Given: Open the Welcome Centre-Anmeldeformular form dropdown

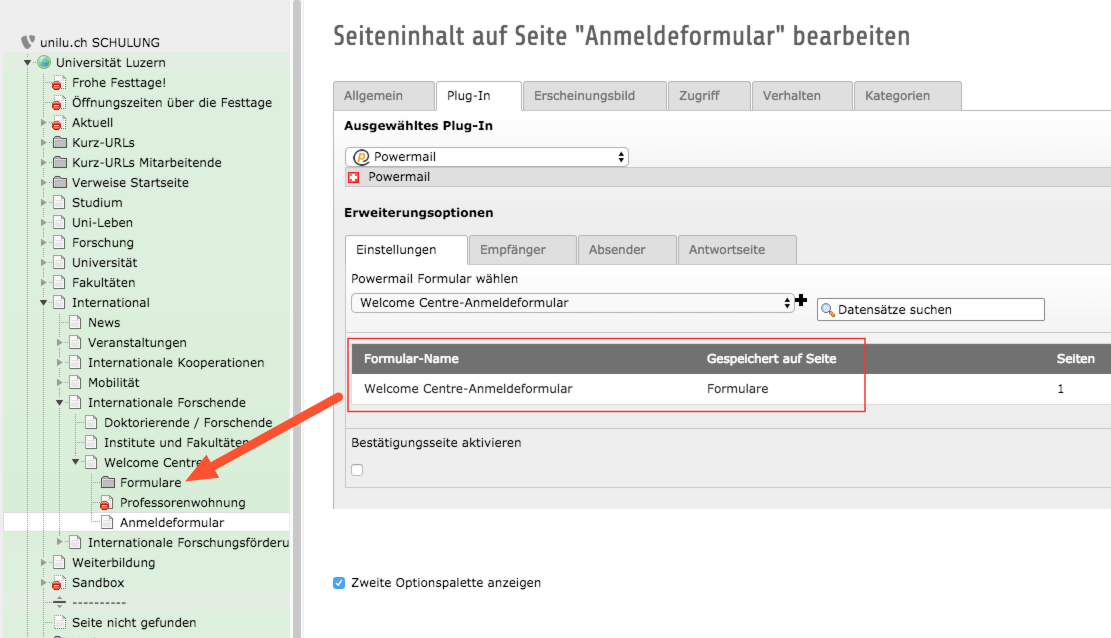Looking at the screenshot, I should pyautogui.click(x=573, y=303).
